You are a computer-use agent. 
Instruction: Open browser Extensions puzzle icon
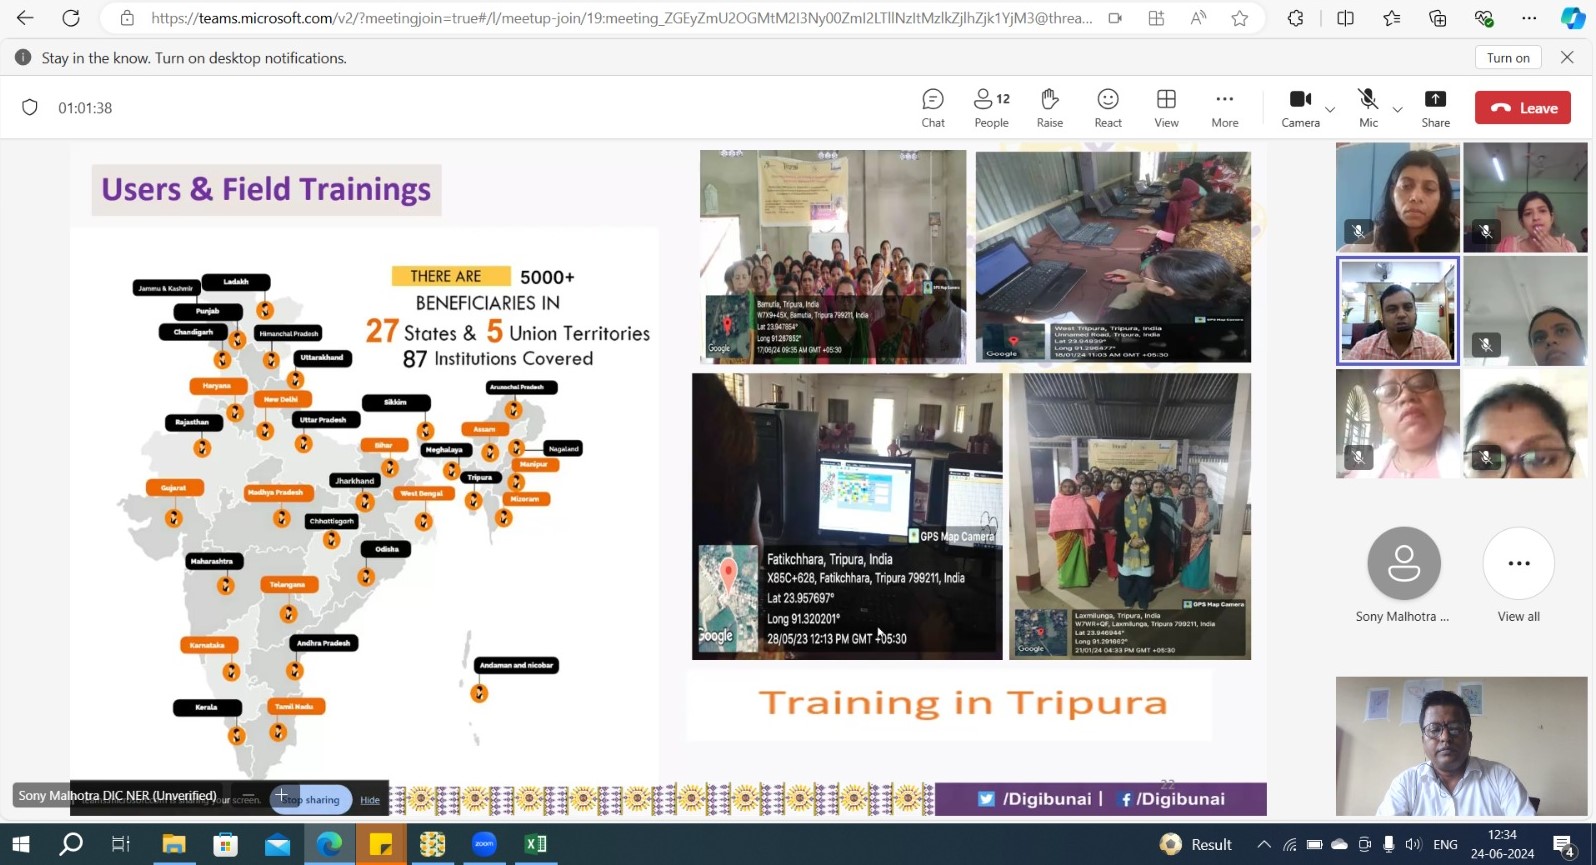coord(1296,18)
